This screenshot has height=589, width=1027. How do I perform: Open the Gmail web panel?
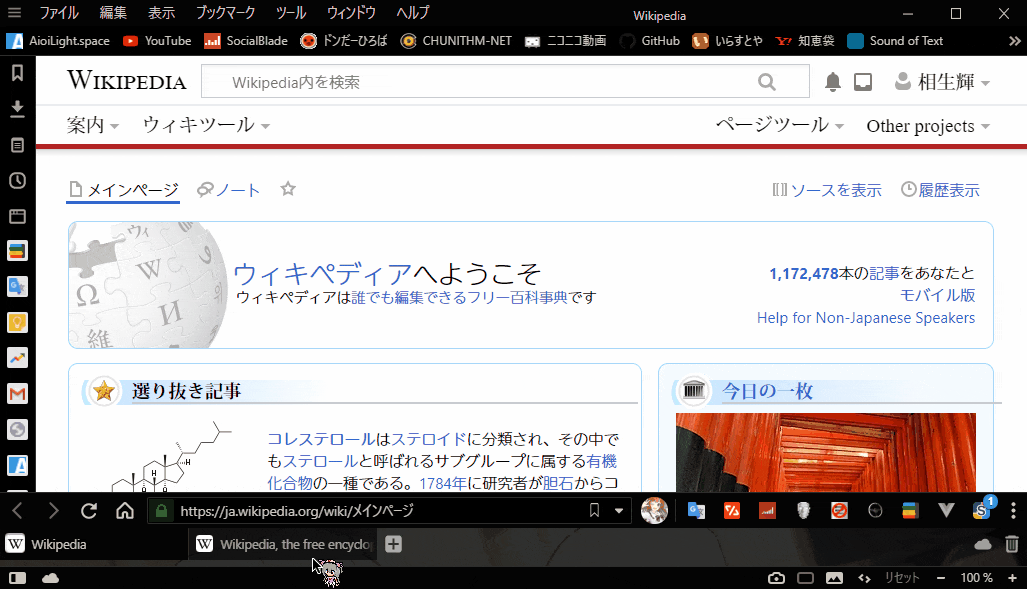(x=16, y=394)
